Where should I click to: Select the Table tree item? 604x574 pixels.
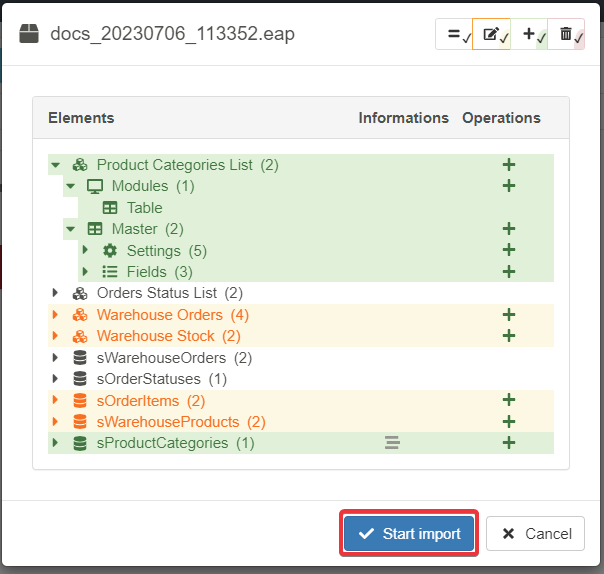click(144, 208)
